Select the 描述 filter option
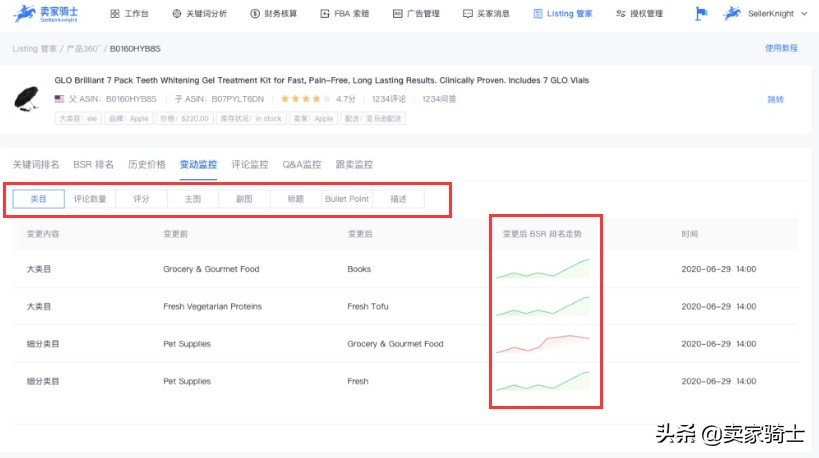 [x=398, y=199]
